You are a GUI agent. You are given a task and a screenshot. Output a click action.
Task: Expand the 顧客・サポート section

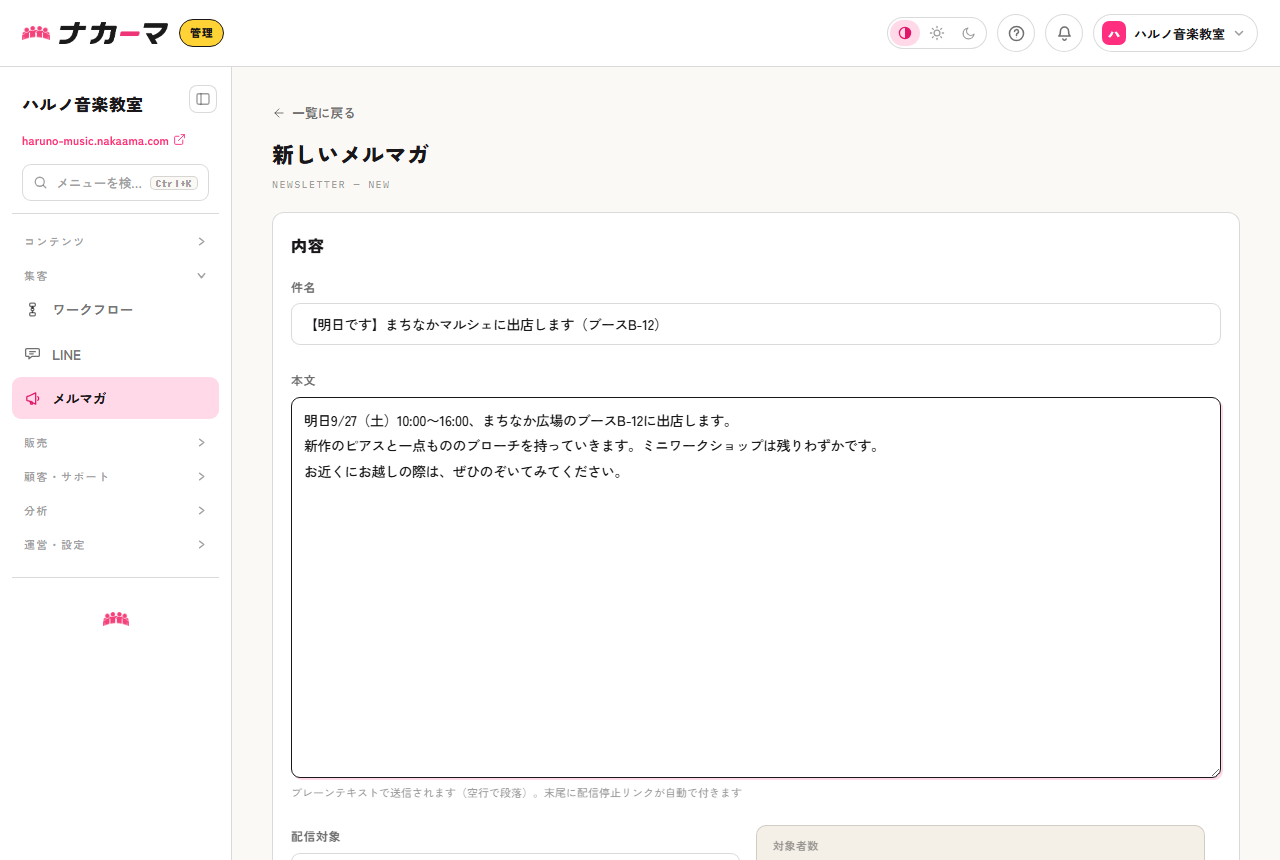pyautogui.click(x=115, y=477)
